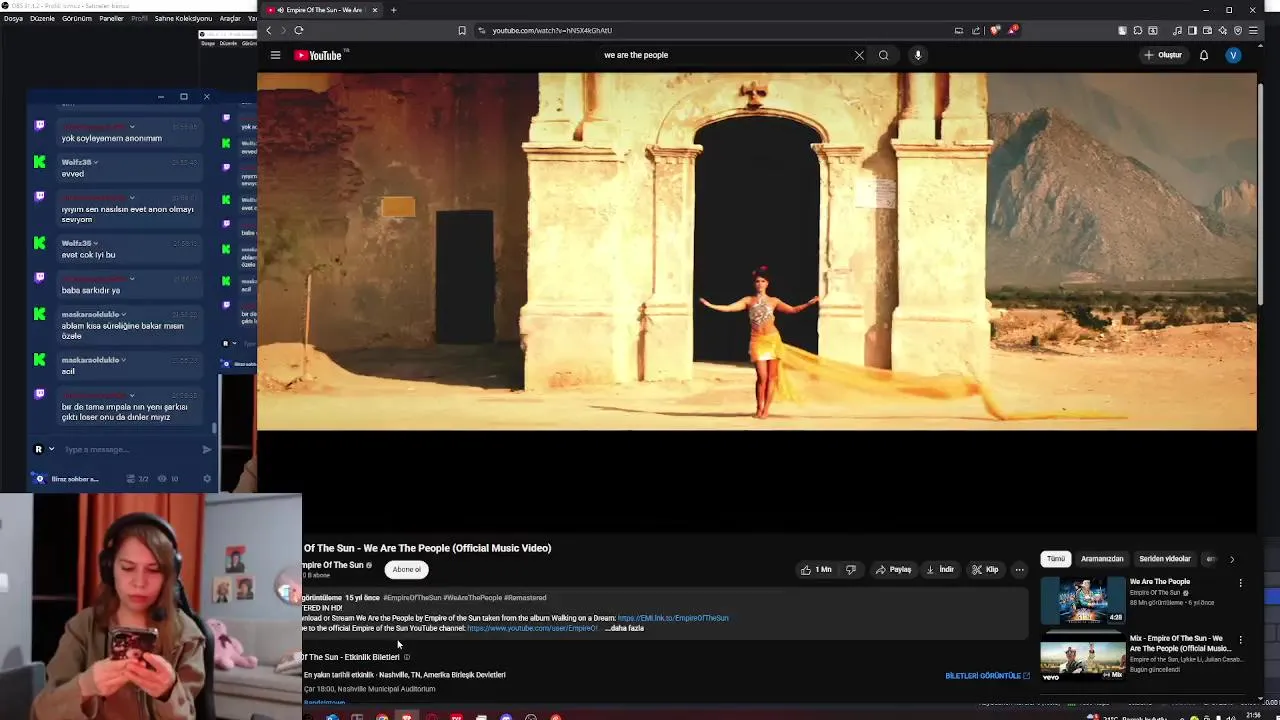
Task: Open YouTube notifications bell
Action: pyautogui.click(x=1204, y=55)
